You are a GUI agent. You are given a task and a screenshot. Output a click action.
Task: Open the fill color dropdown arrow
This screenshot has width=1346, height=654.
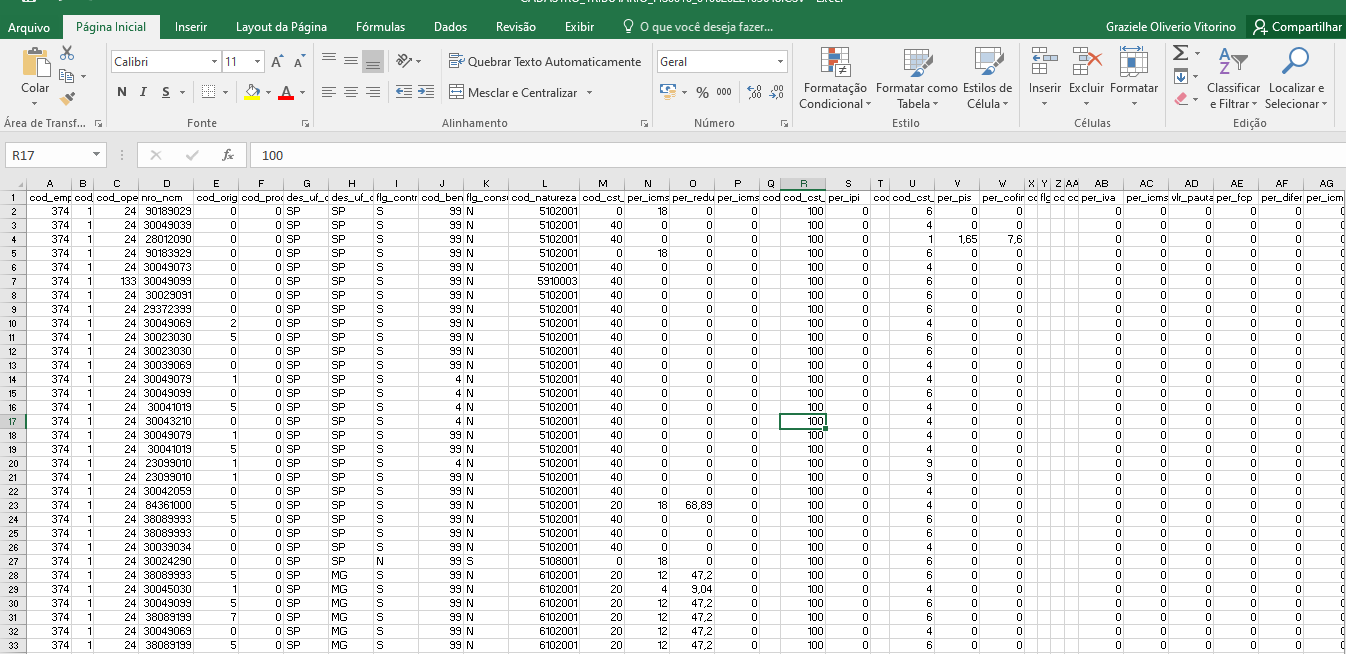(x=268, y=93)
